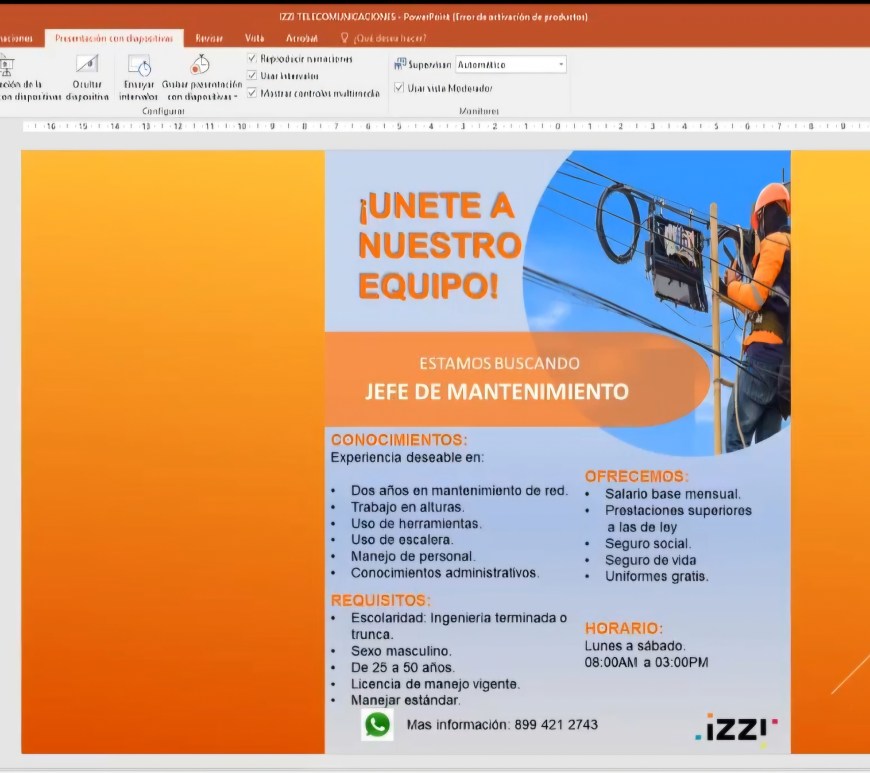The width and height of the screenshot is (870, 773).
Task: Click the WhatsApp logo on the slide
Action: (x=377, y=724)
